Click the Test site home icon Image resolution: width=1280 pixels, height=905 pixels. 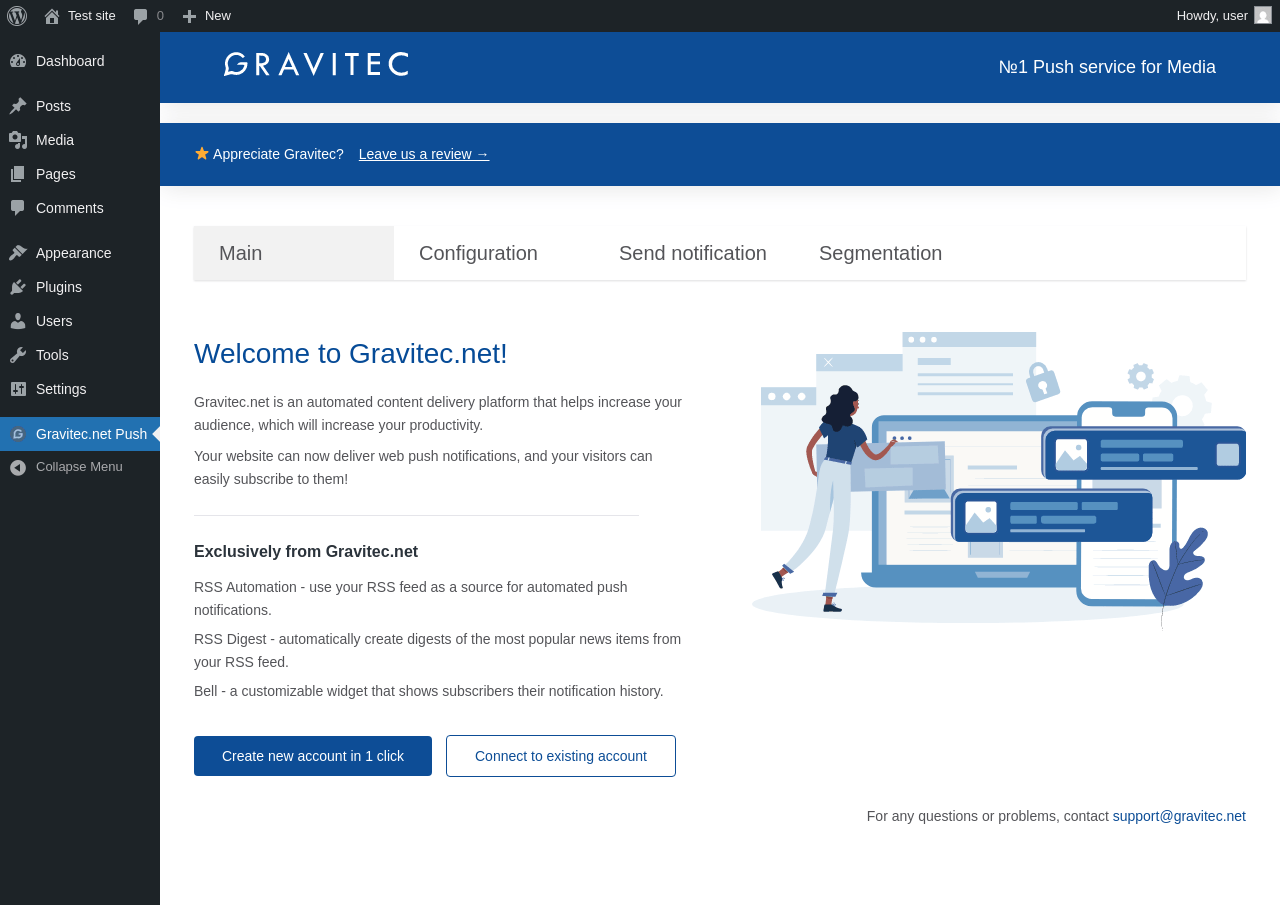[x=52, y=16]
